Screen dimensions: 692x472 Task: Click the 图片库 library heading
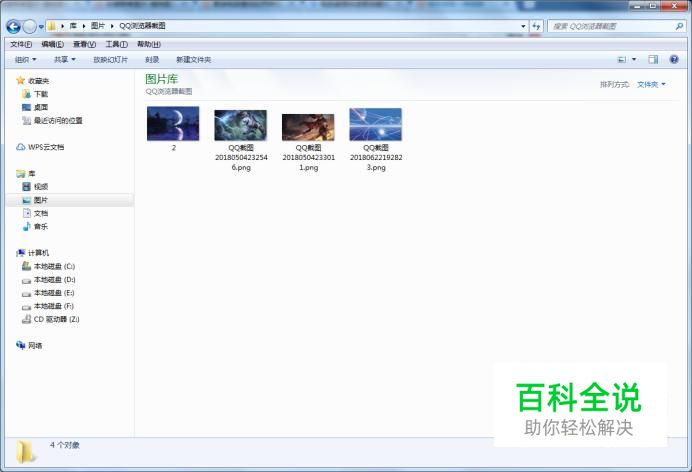tap(162, 79)
